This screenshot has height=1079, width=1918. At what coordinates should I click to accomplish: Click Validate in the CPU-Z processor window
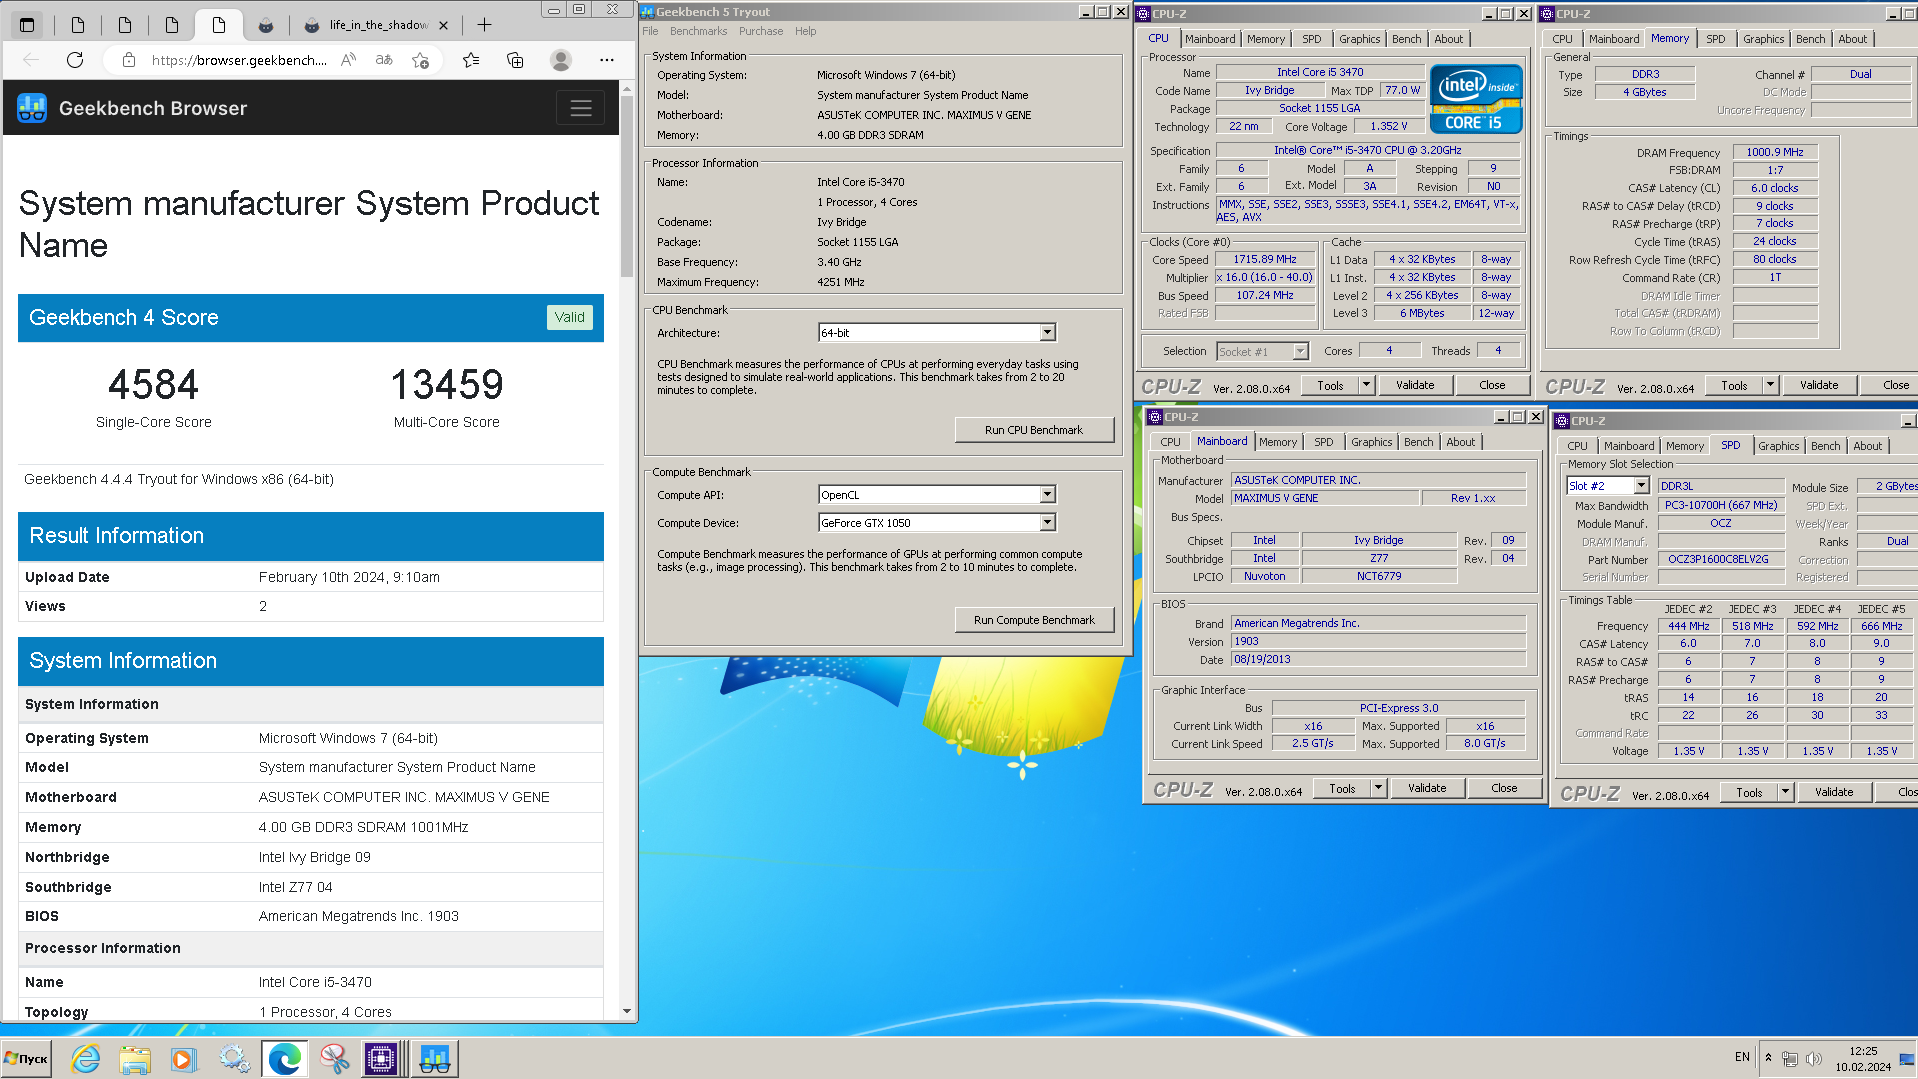pos(1415,385)
